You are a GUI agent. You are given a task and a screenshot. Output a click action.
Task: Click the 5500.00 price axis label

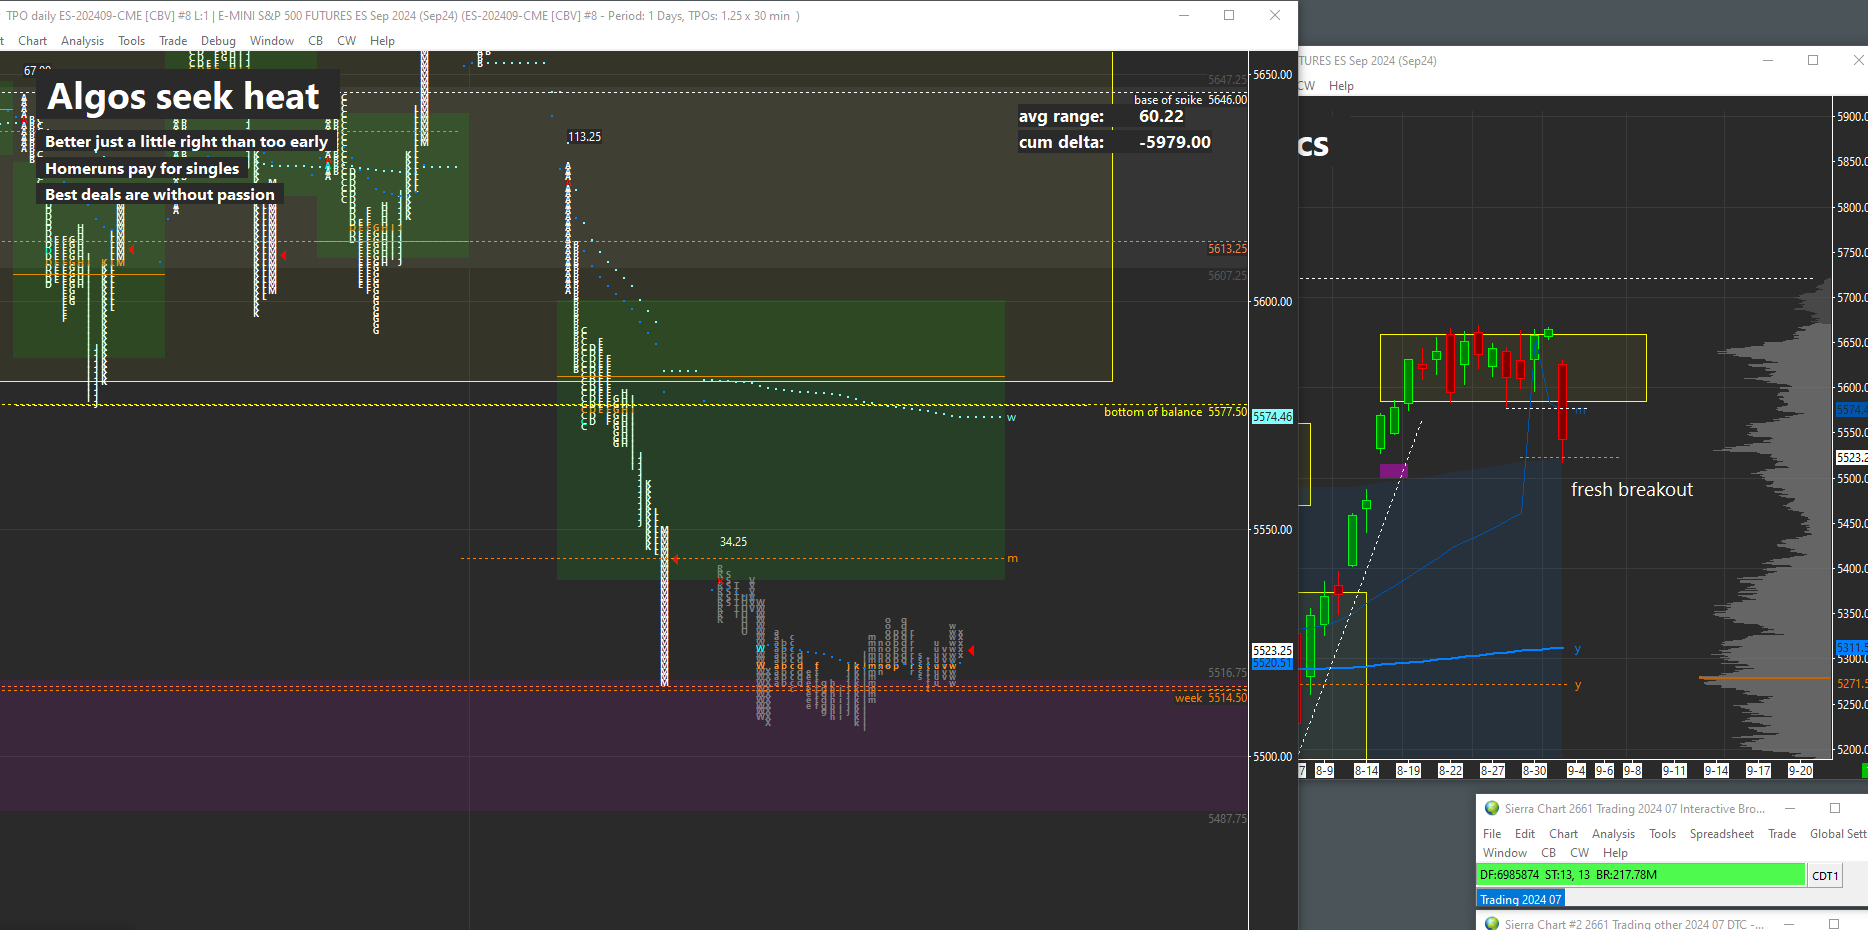pos(1272,757)
